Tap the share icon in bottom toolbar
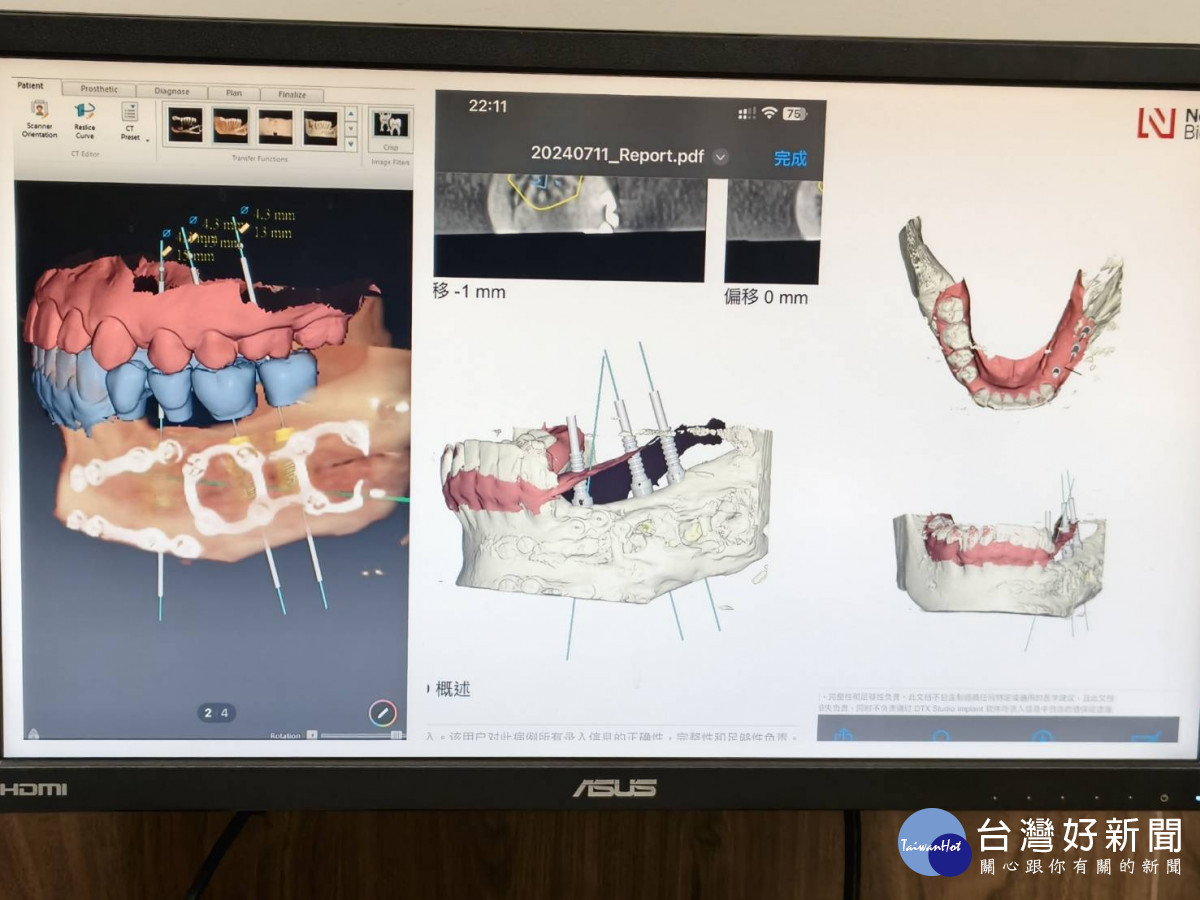Screen dimensions: 1200x900 [843, 735]
